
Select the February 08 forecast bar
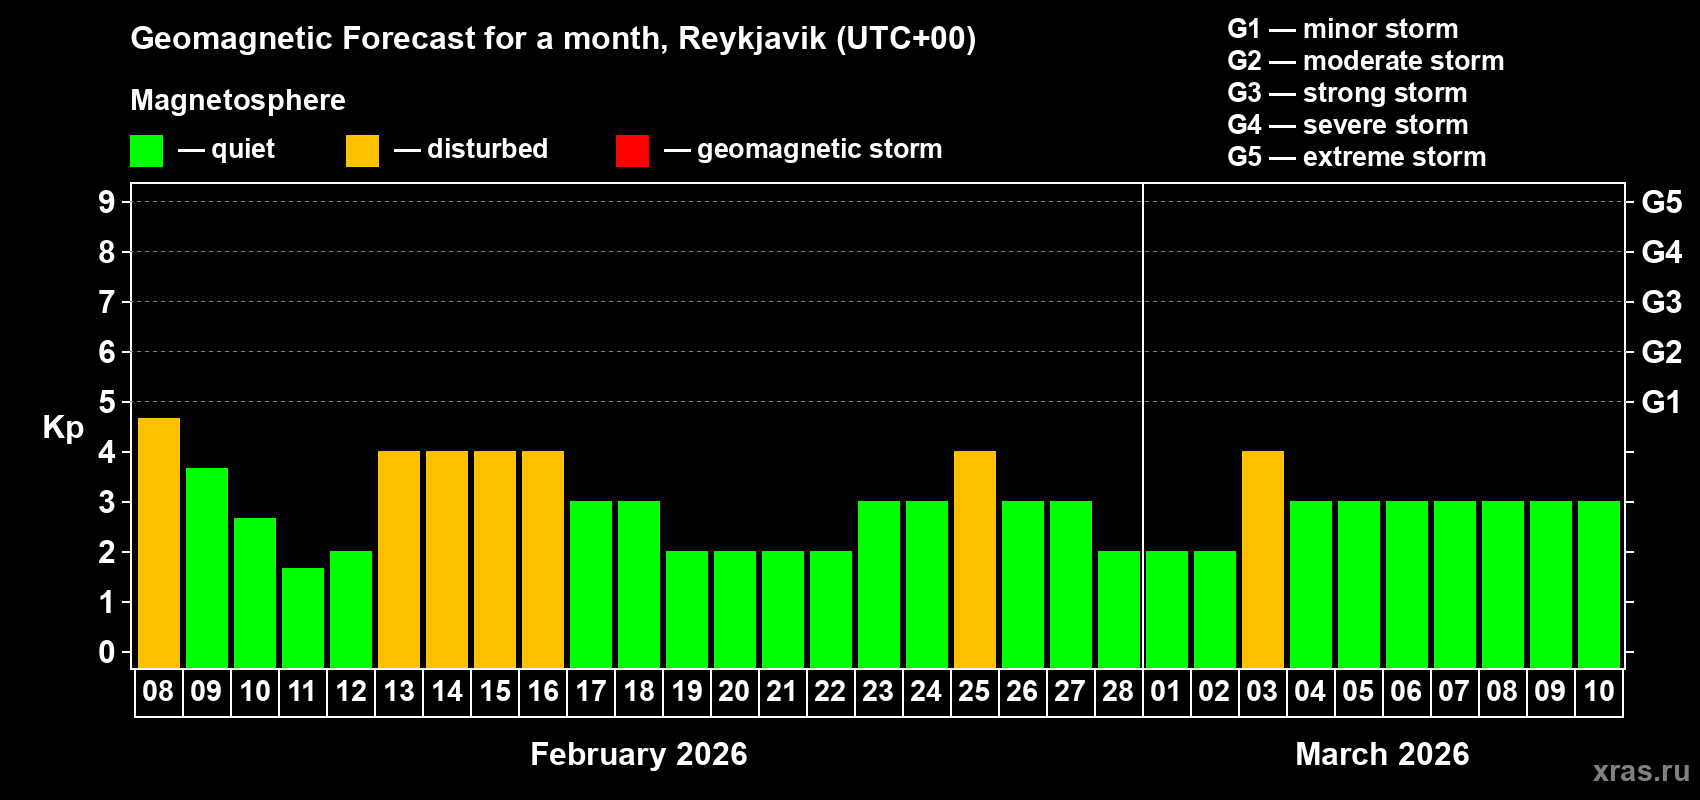159,543
